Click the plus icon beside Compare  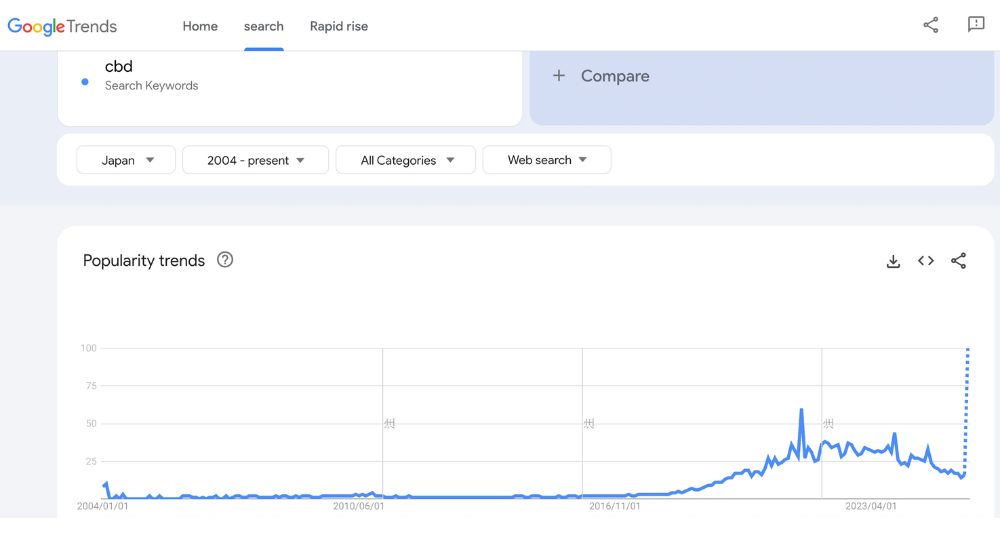pyautogui.click(x=559, y=76)
